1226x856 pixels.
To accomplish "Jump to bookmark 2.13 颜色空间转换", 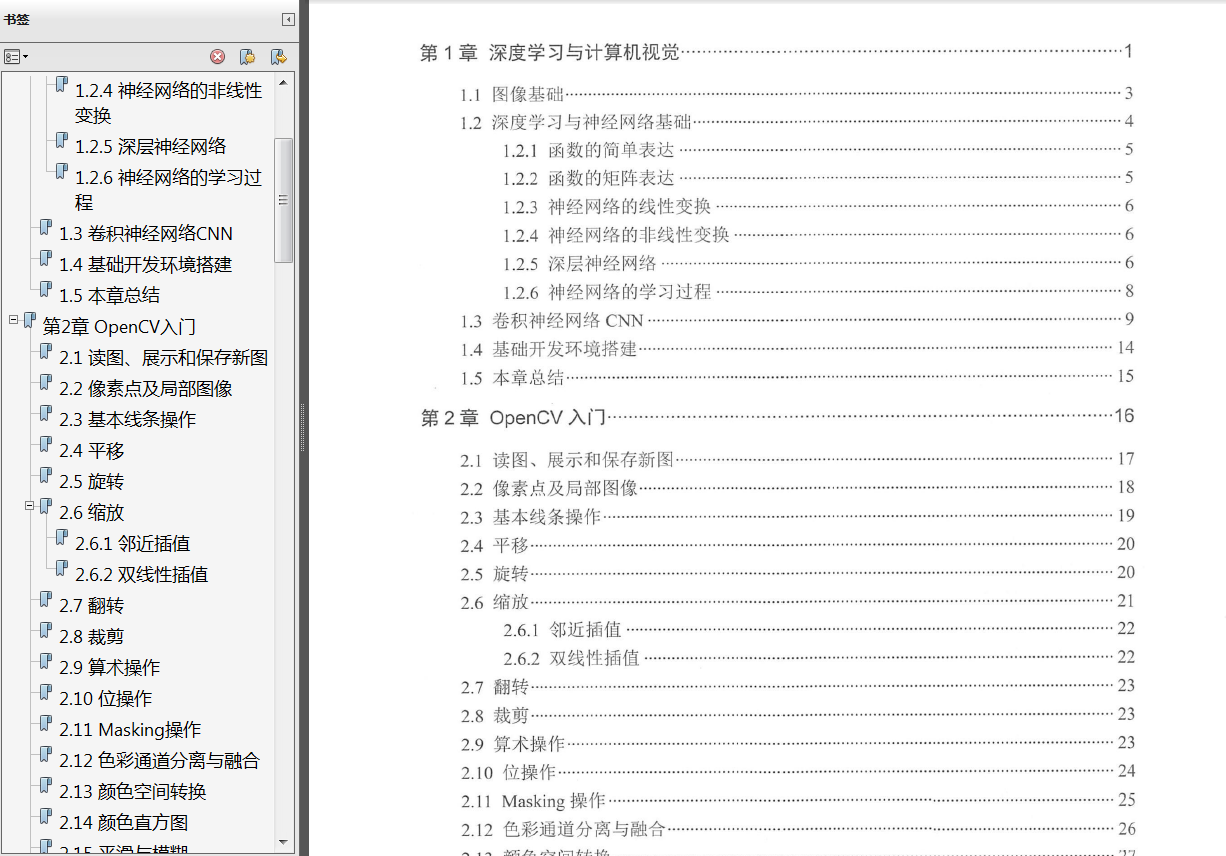I will tap(132, 792).
